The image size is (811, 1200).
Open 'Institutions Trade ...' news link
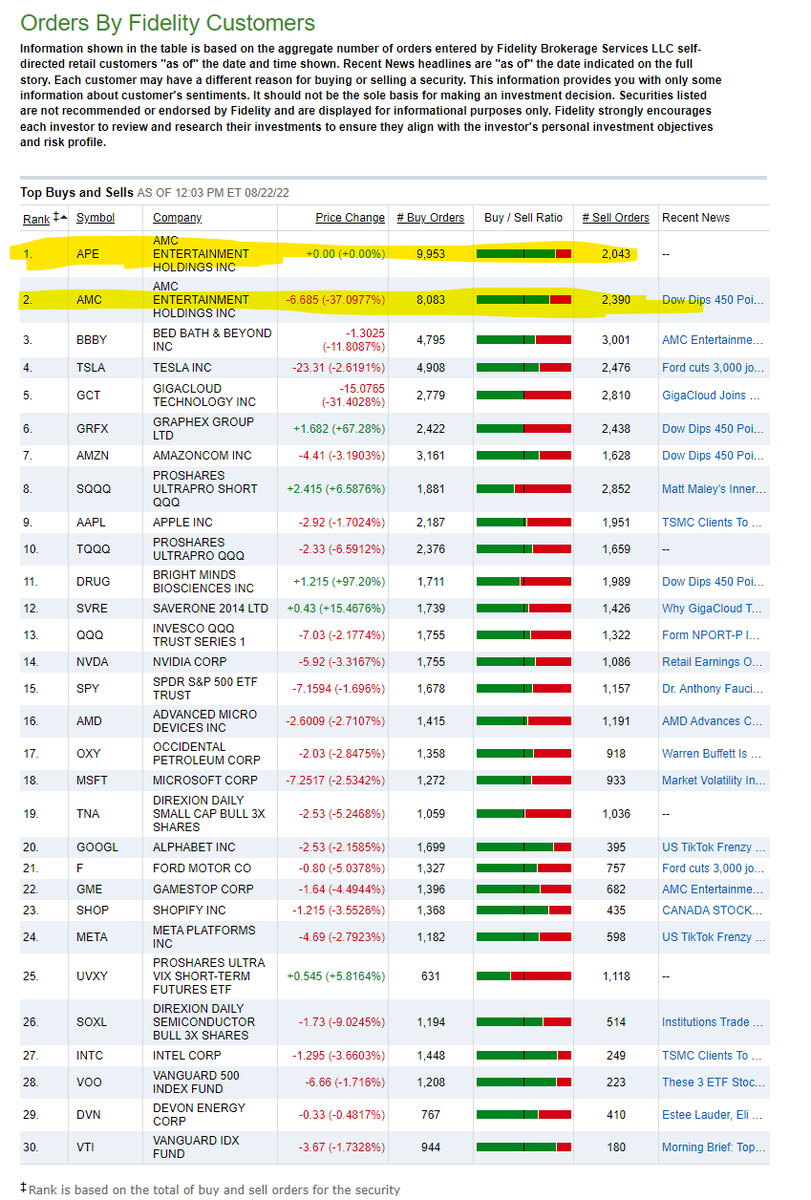[712, 1022]
